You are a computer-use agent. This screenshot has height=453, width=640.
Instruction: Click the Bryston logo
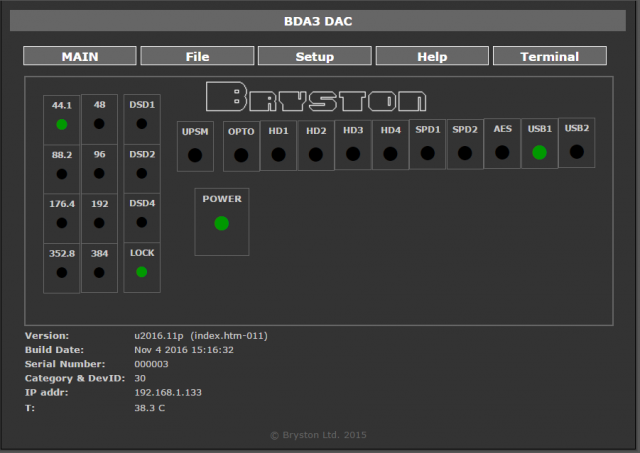click(316, 97)
